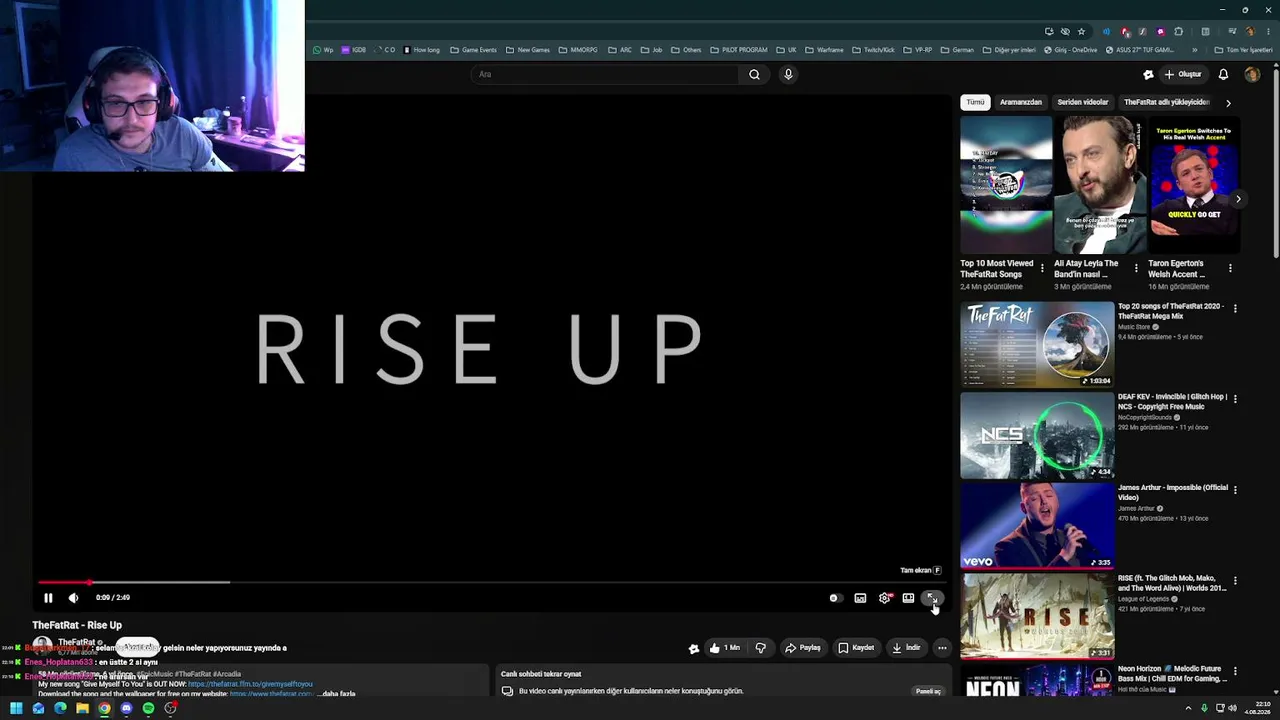
Task: Bookmark this page with the star icon
Action: [1081, 31]
